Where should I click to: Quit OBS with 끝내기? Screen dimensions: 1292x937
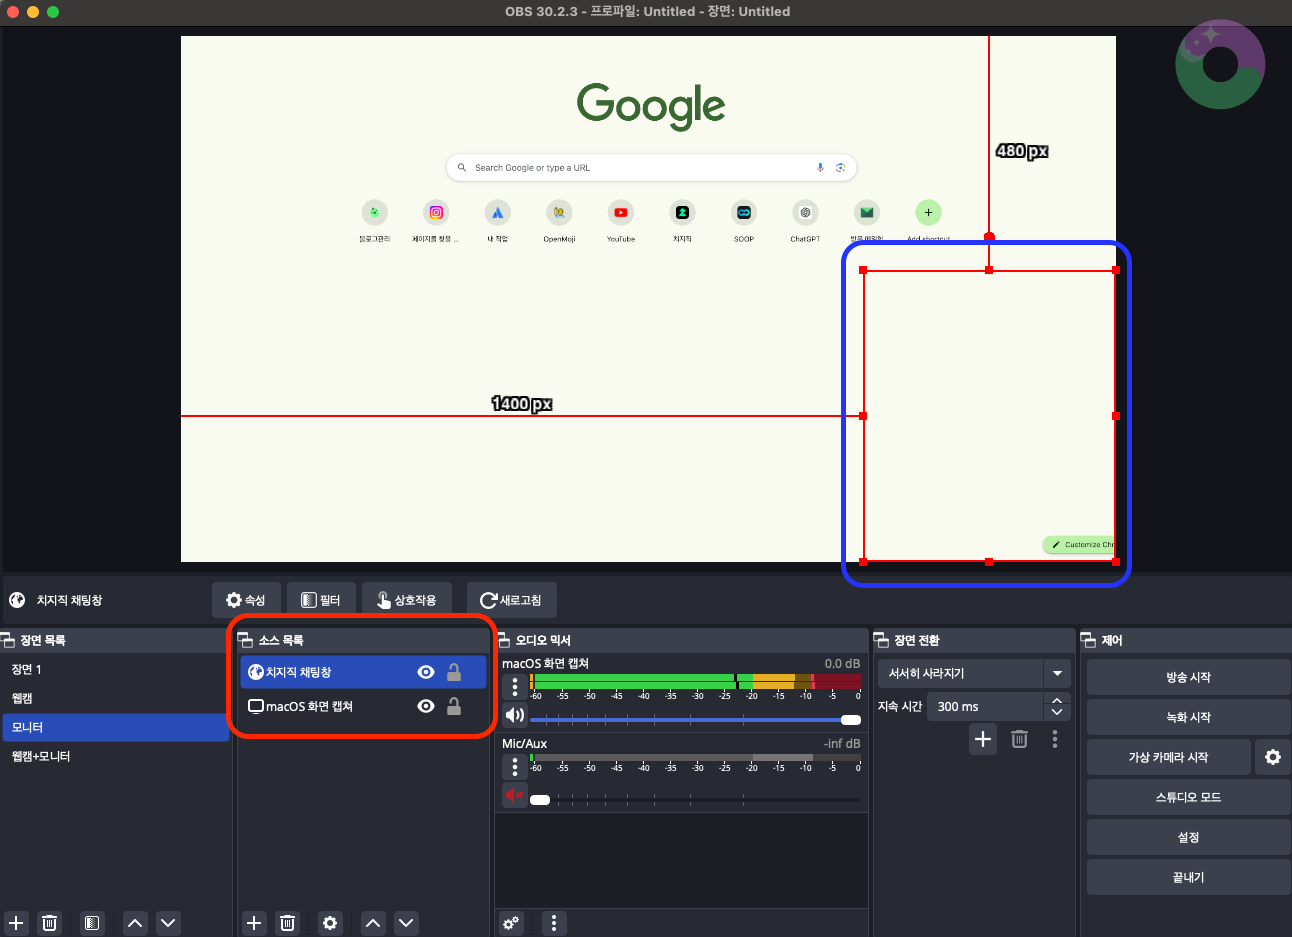click(x=1188, y=877)
